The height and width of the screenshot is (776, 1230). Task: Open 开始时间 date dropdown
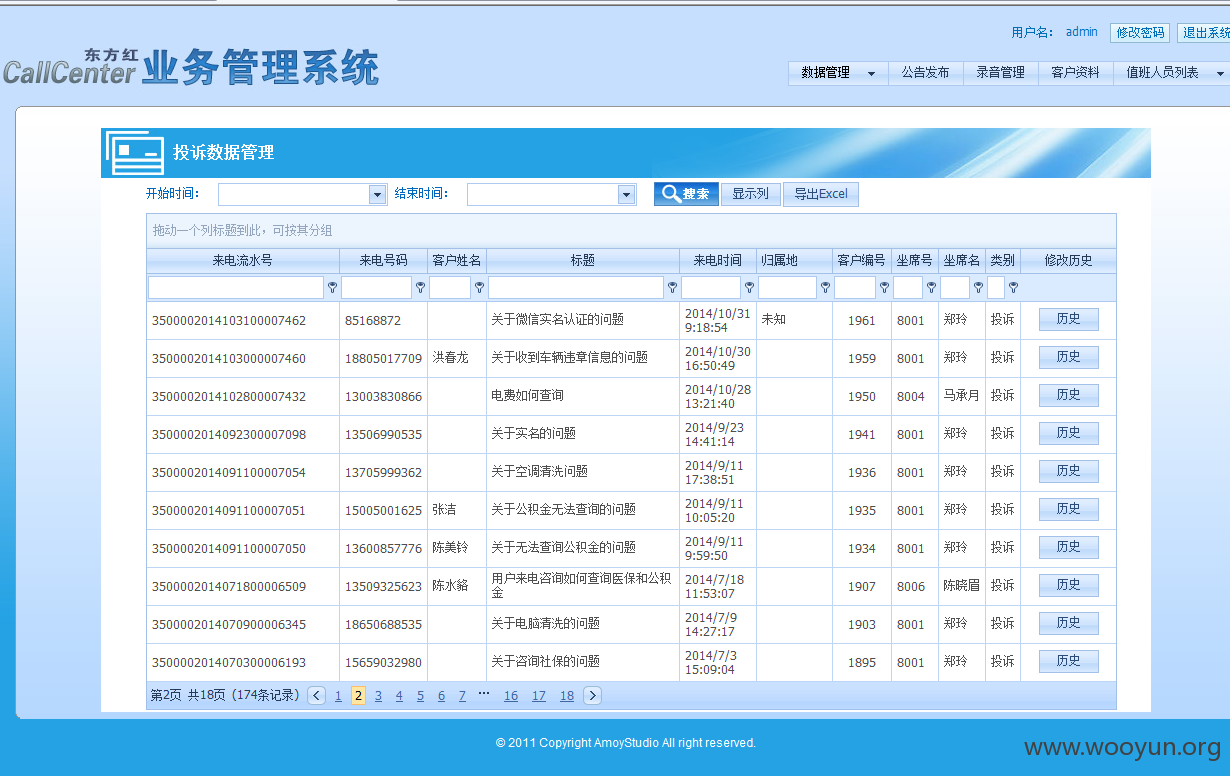(x=377, y=194)
